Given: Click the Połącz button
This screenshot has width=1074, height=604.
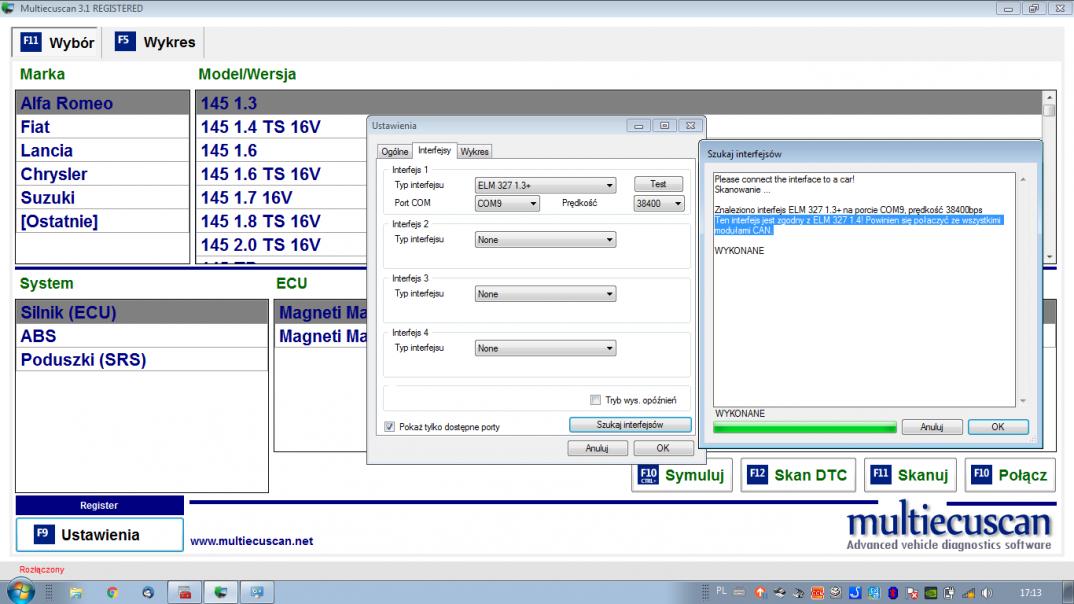Looking at the screenshot, I should coord(1010,475).
